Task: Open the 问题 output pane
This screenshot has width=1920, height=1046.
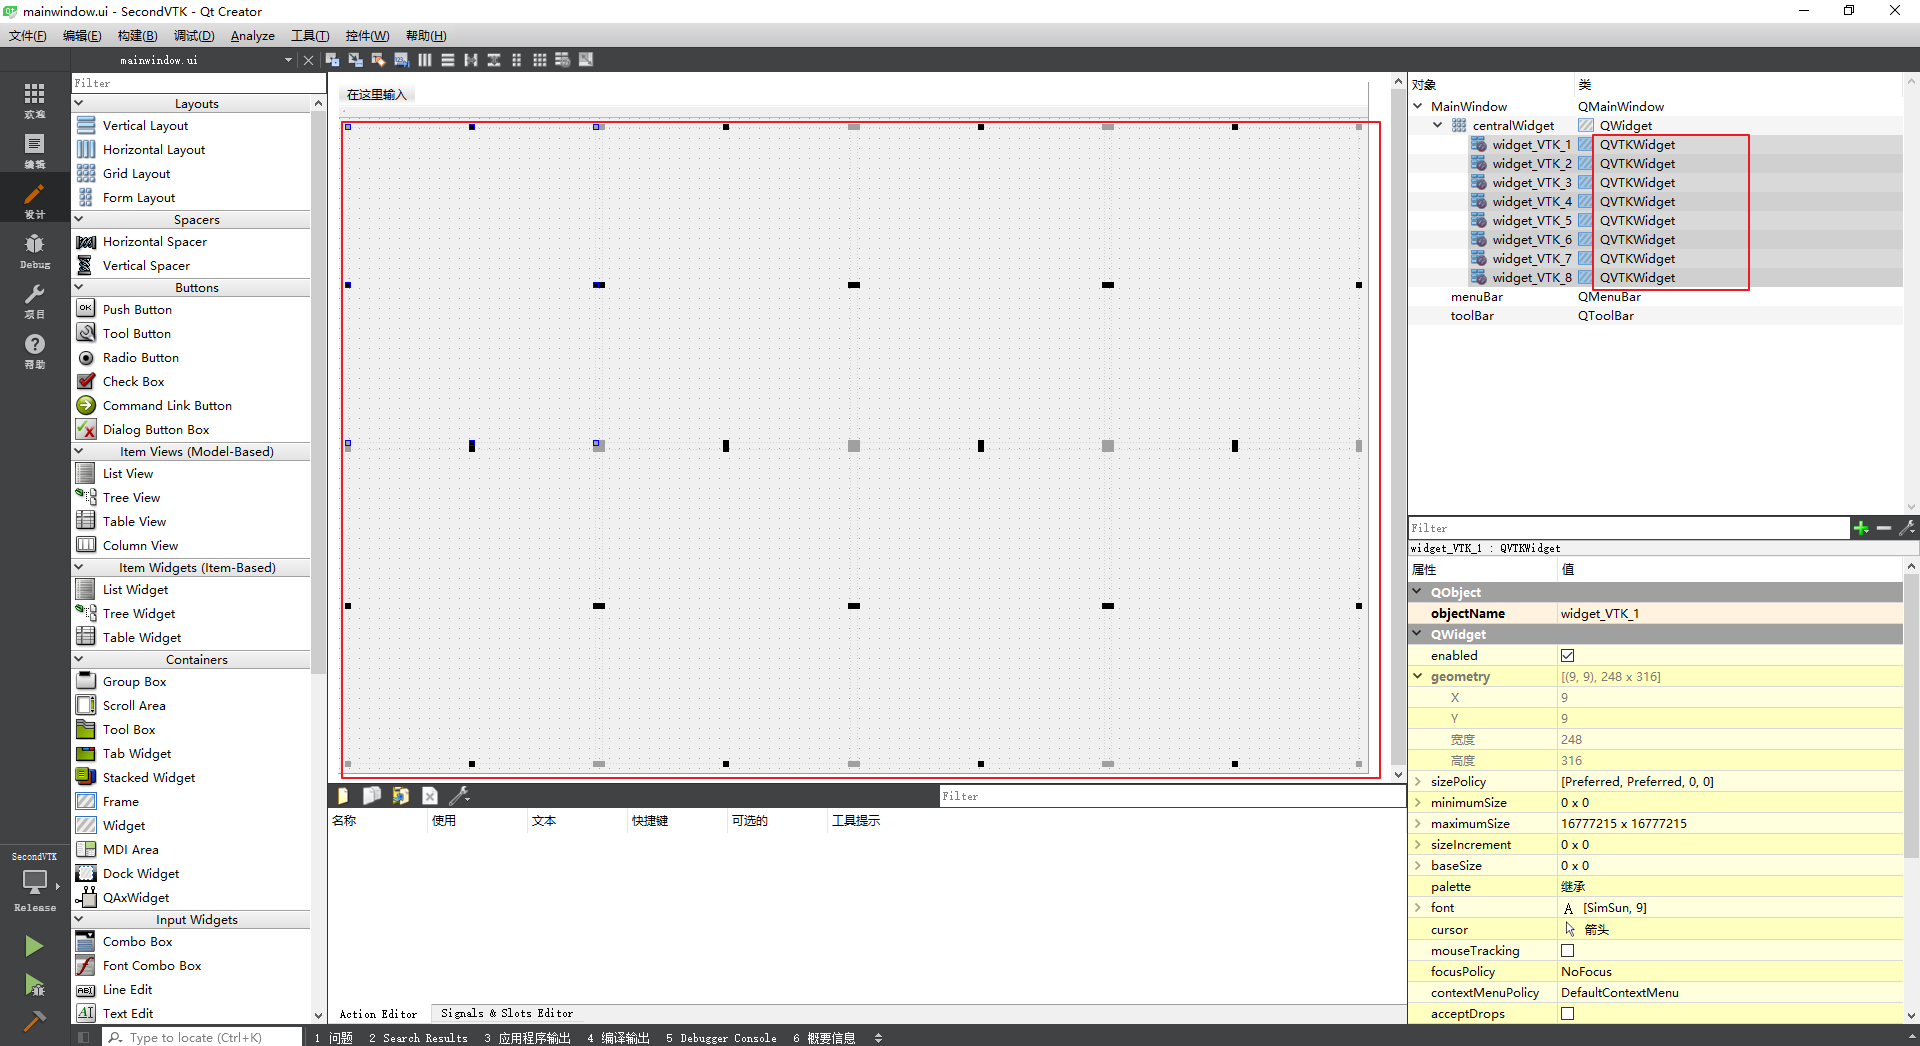Action: click(x=334, y=1038)
